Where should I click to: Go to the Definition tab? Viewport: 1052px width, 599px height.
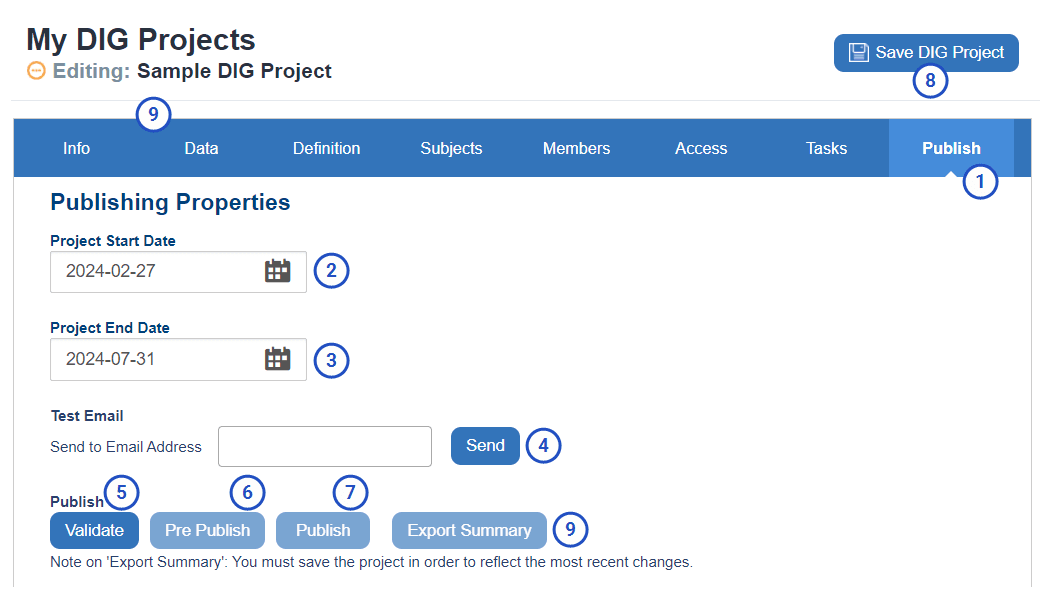tap(326, 148)
